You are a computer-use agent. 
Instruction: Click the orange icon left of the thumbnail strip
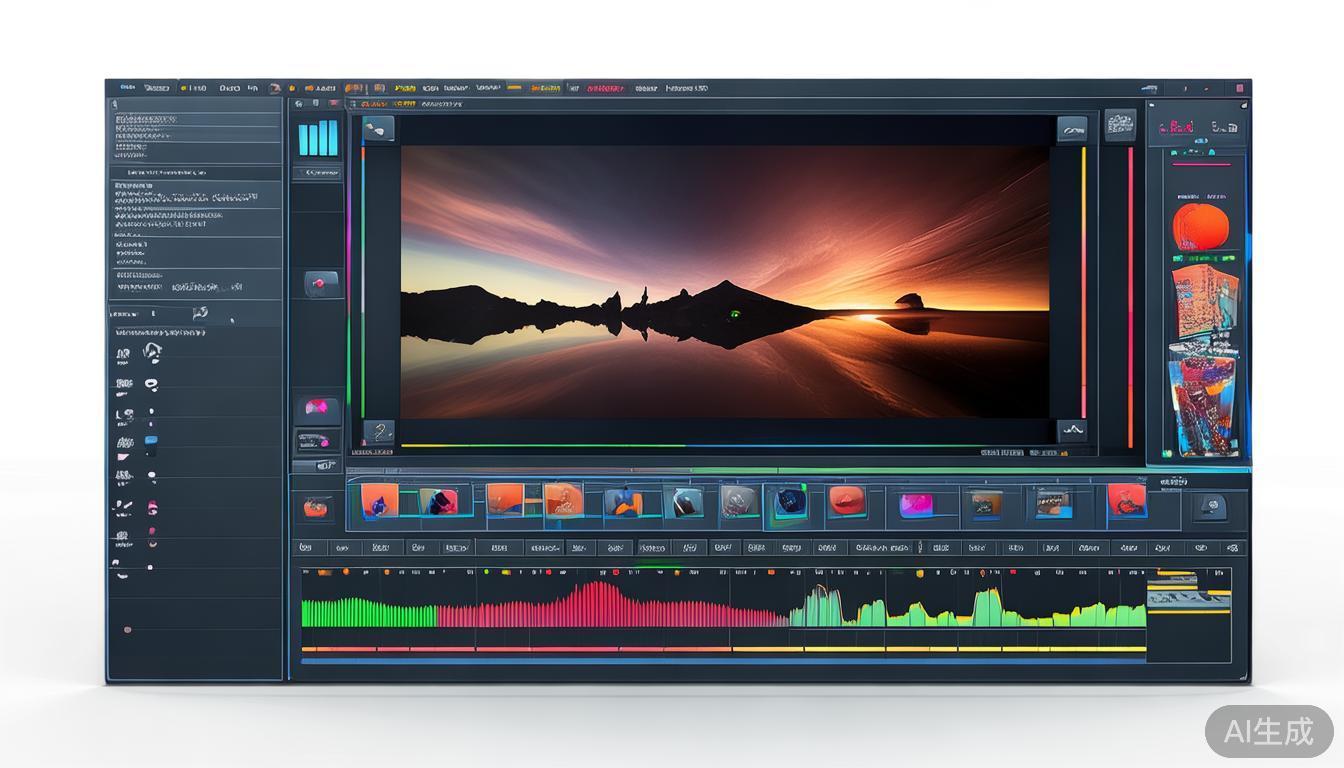(x=316, y=508)
